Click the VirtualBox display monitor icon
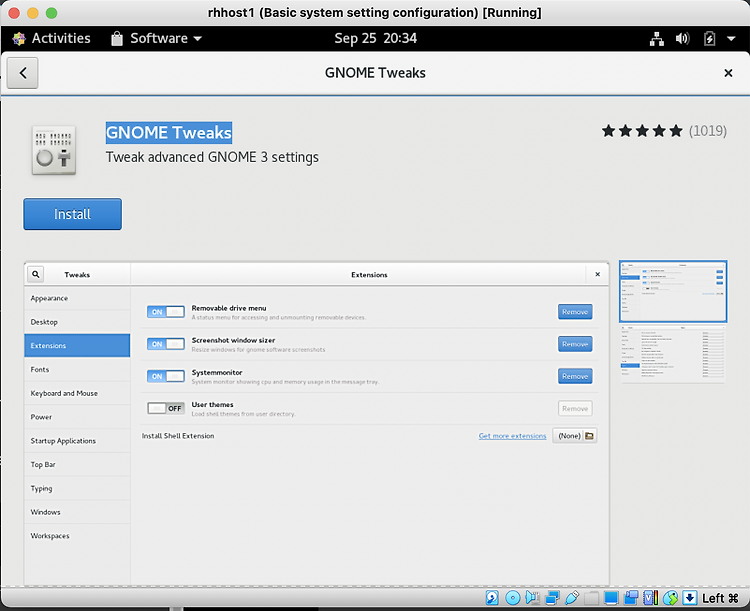 tap(611, 598)
